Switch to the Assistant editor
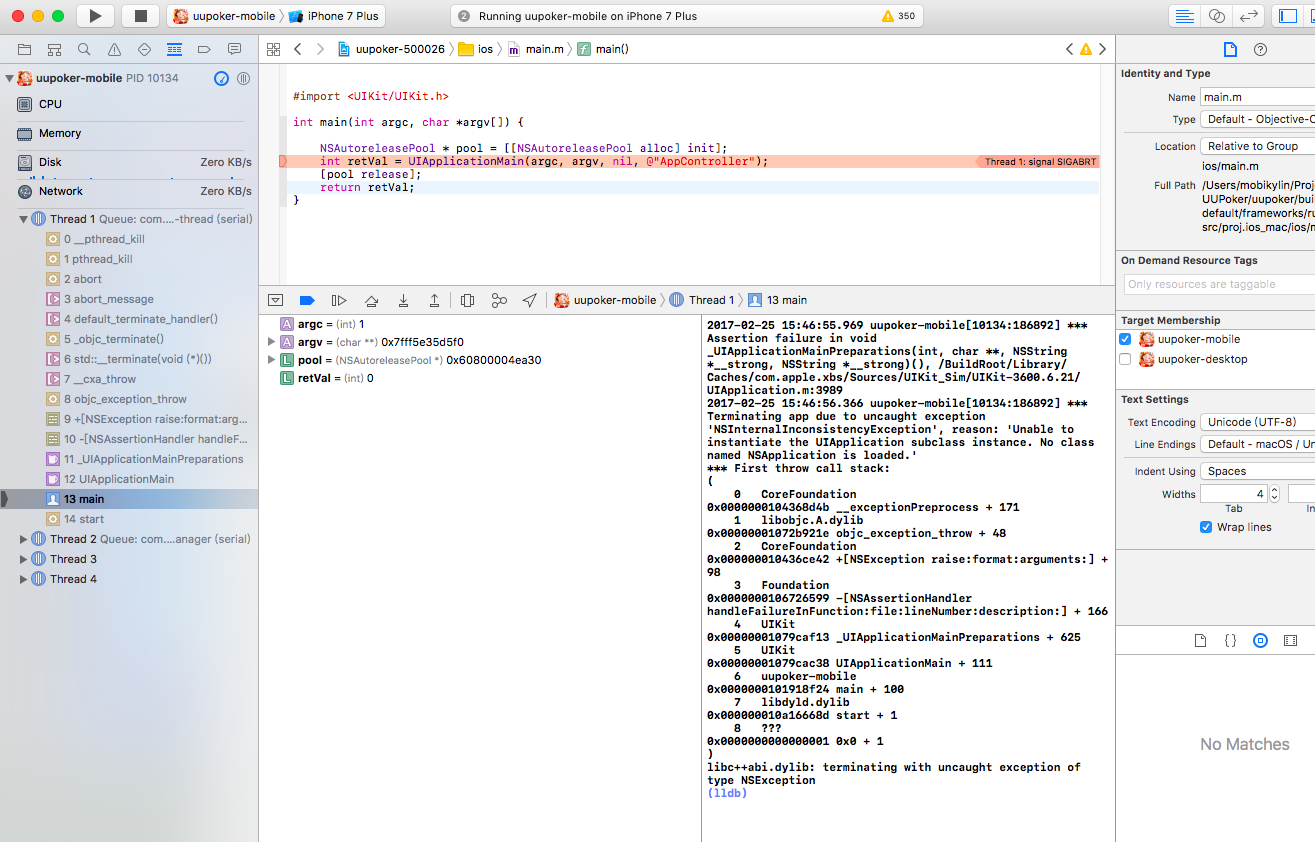 (1216, 16)
